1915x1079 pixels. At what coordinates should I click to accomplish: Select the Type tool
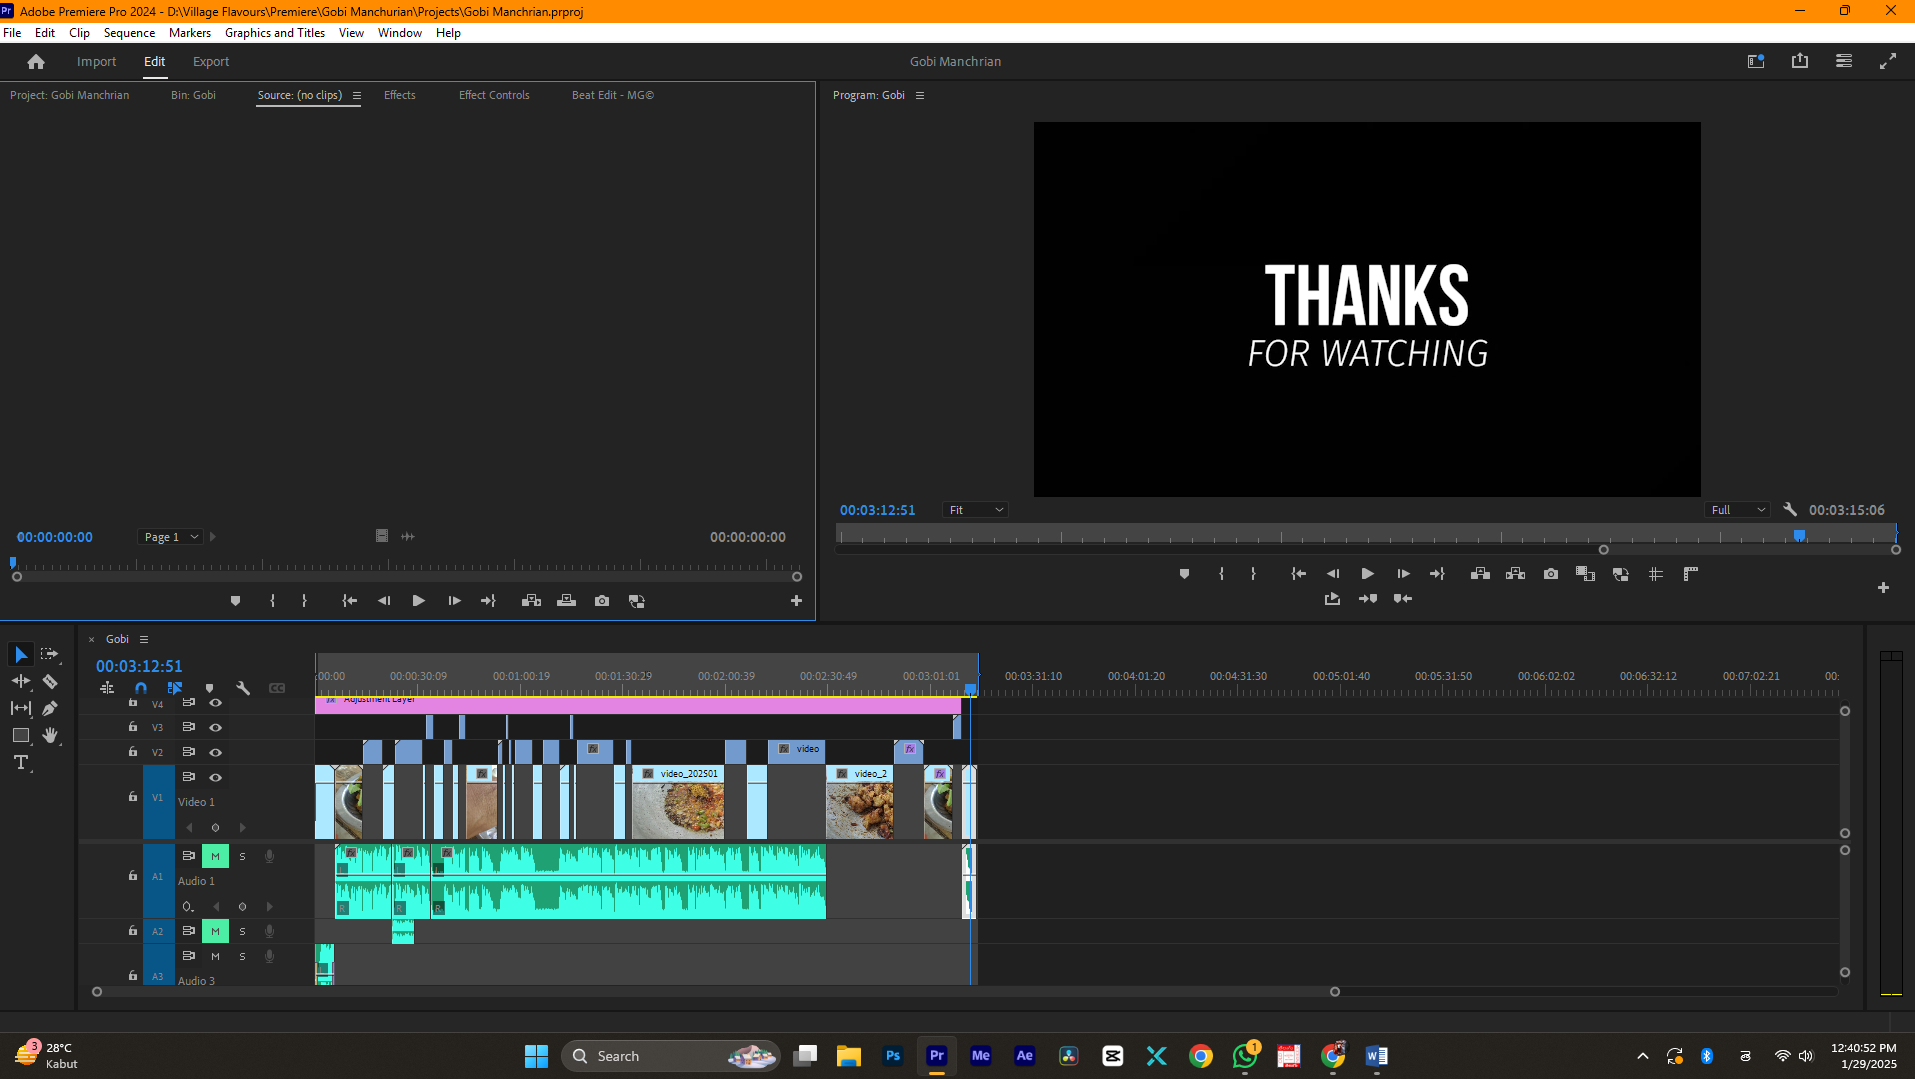[21, 762]
